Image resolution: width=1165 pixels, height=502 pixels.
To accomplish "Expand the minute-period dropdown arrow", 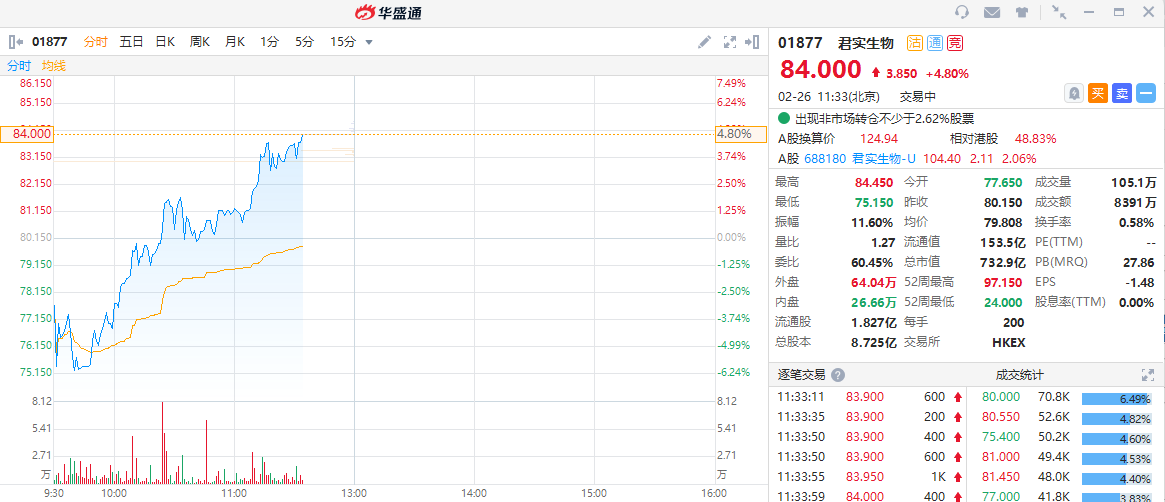I will pos(369,42).
